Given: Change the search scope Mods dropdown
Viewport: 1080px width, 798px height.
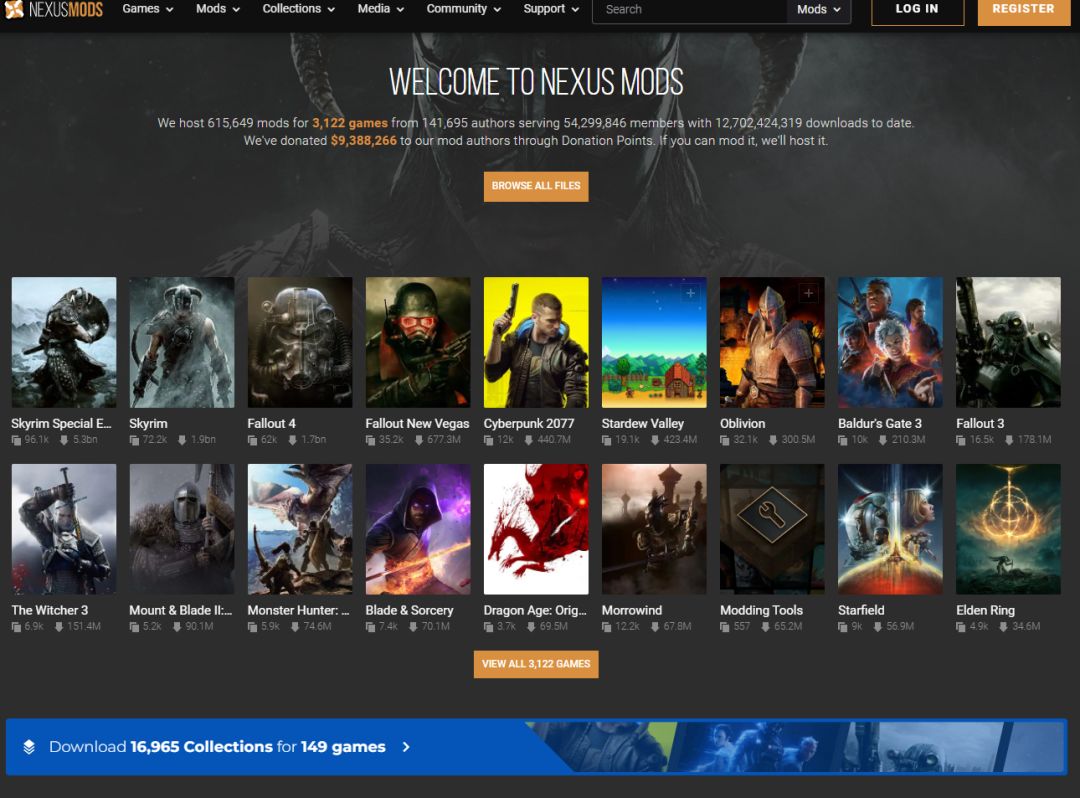Looking at the screenshot, I should pyautogui.click(x=819, y=10).
